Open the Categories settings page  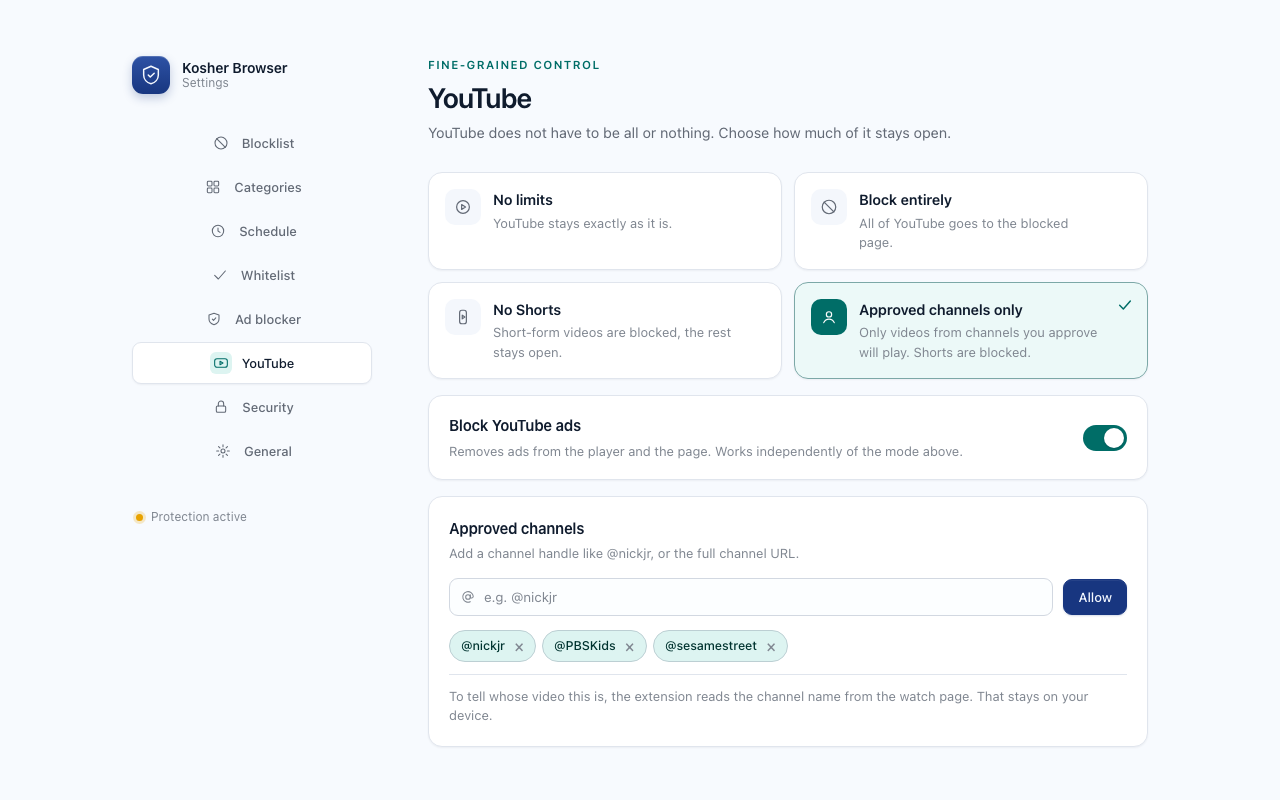[252, 187]
